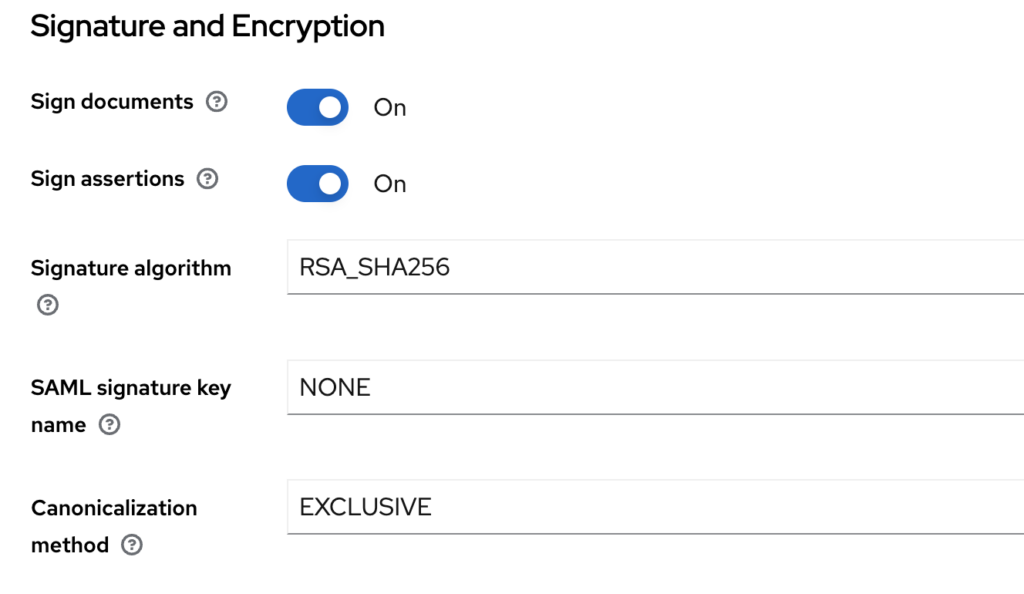
Task: Click the Canonicalization method label text
Action: [x=114, y=526]
